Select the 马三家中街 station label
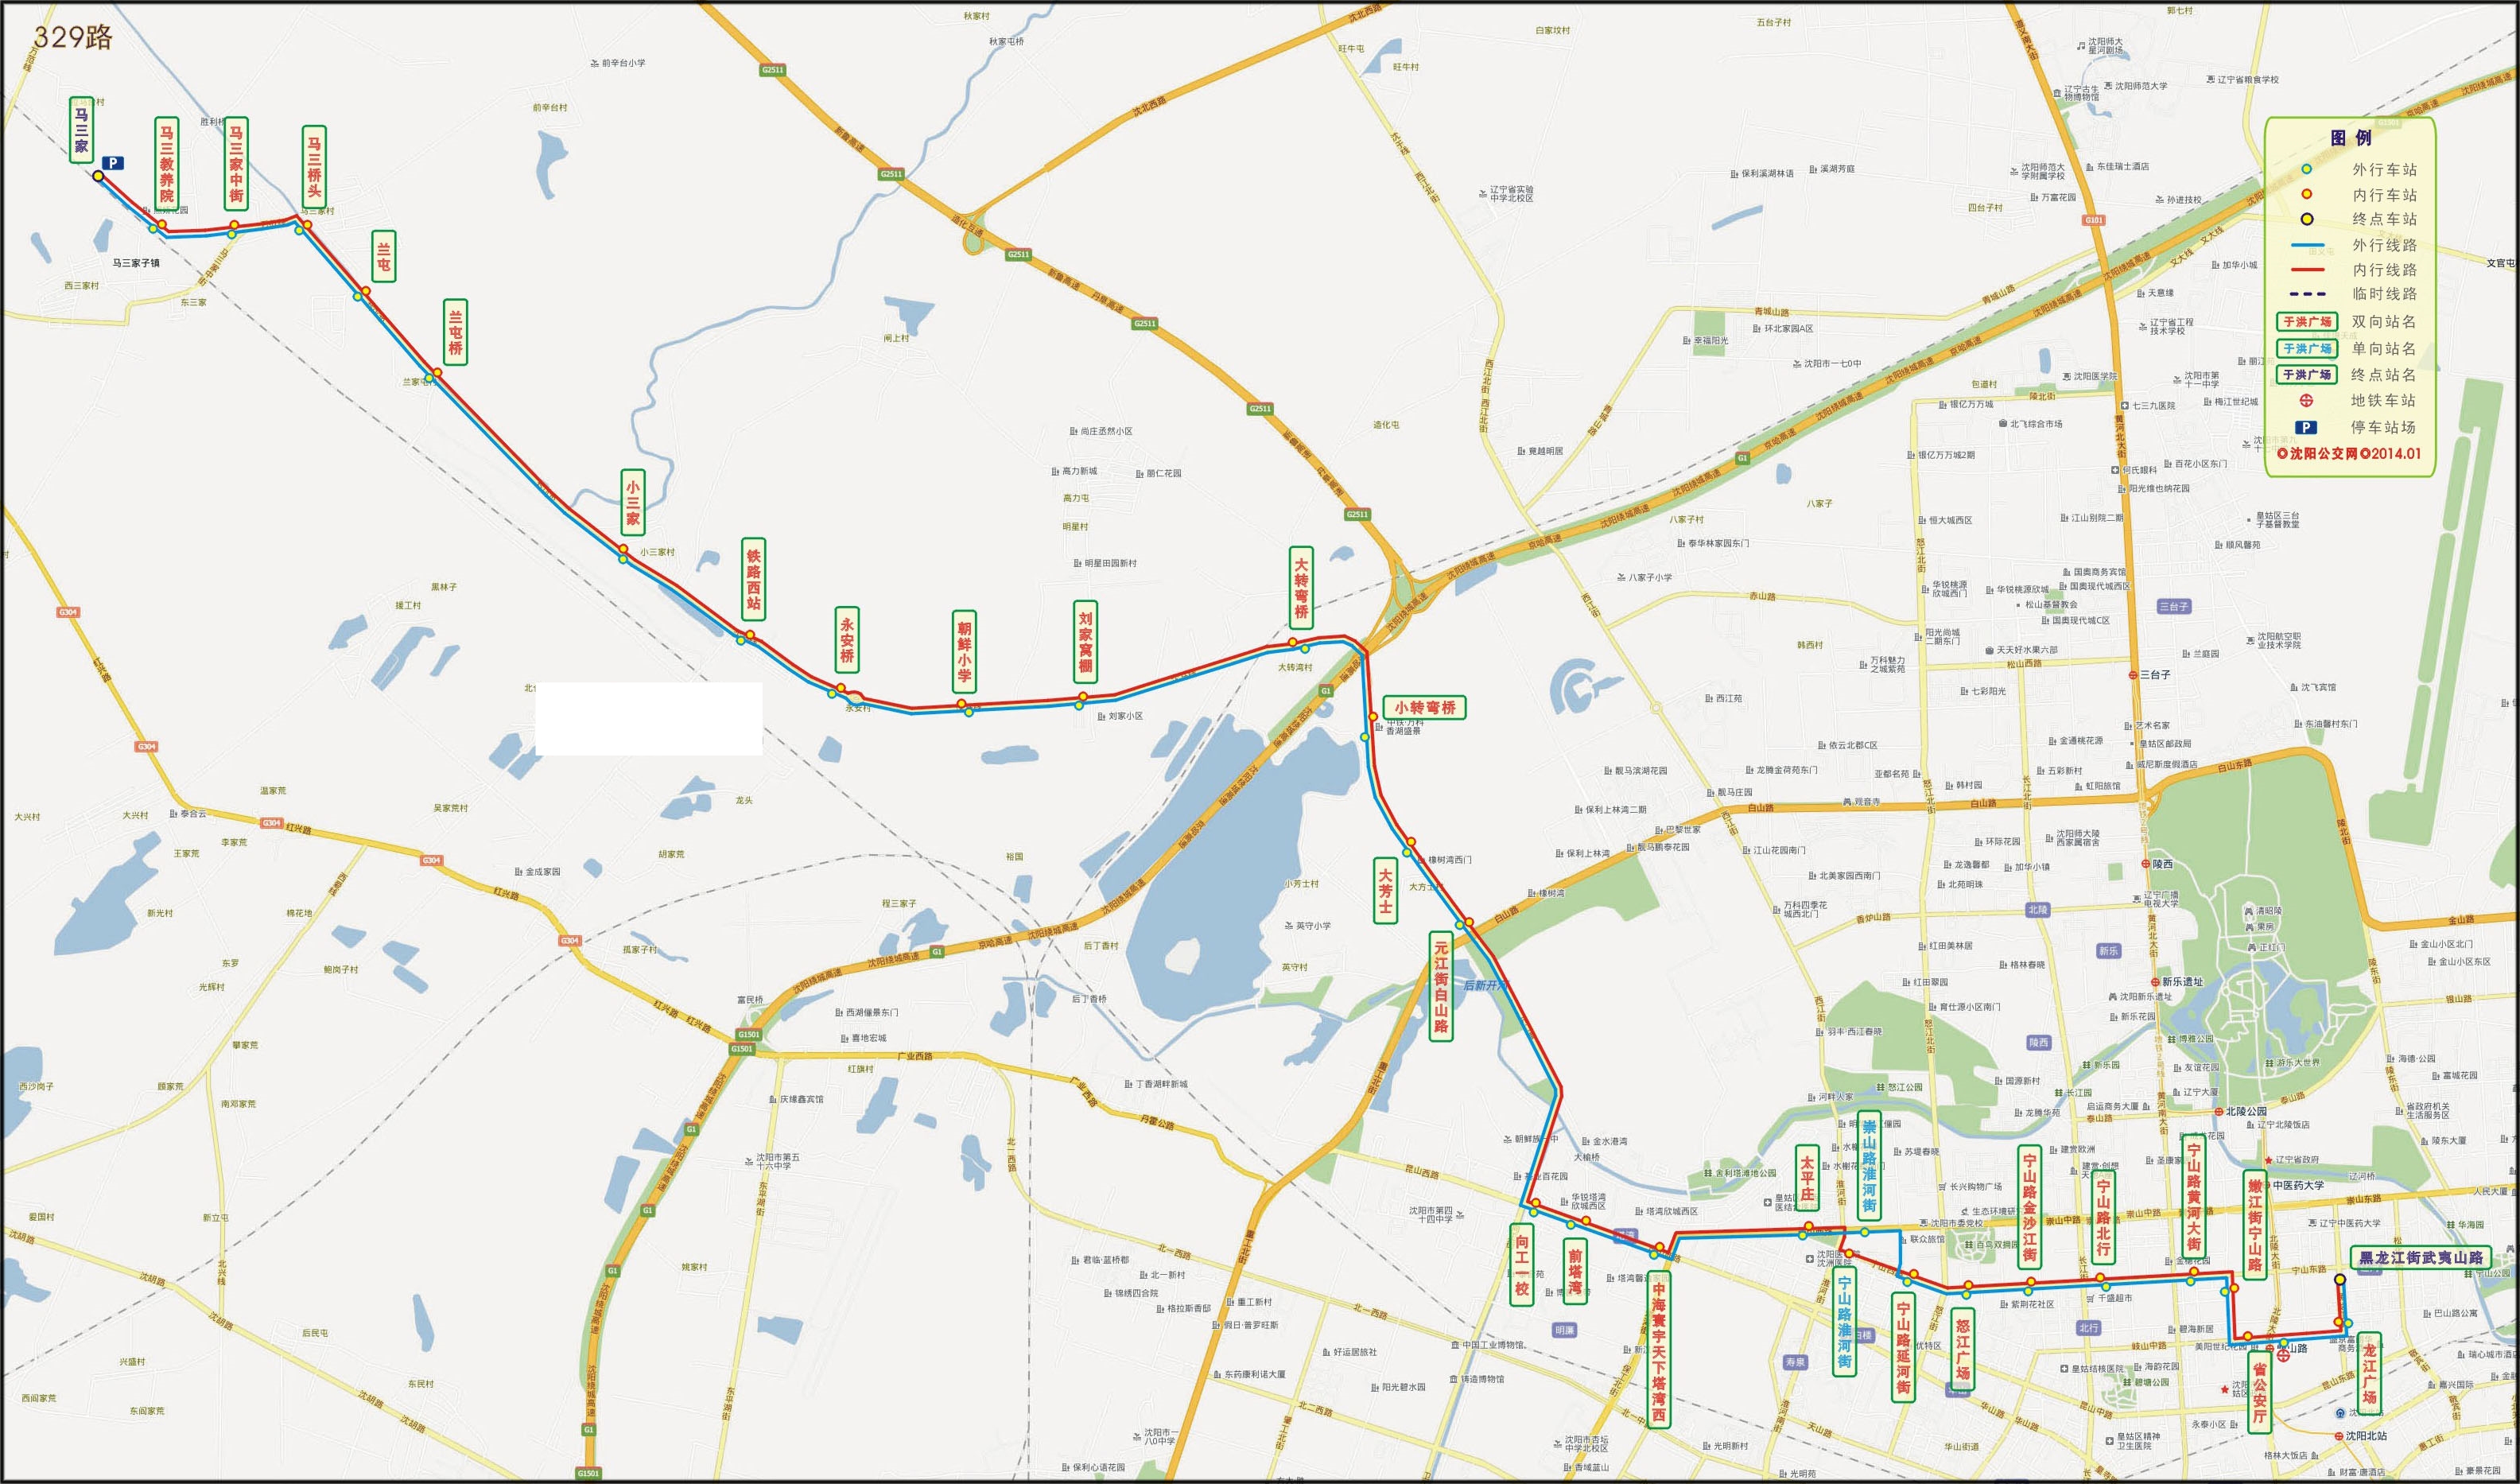The image size is (2520, 1484). [236, 163]
